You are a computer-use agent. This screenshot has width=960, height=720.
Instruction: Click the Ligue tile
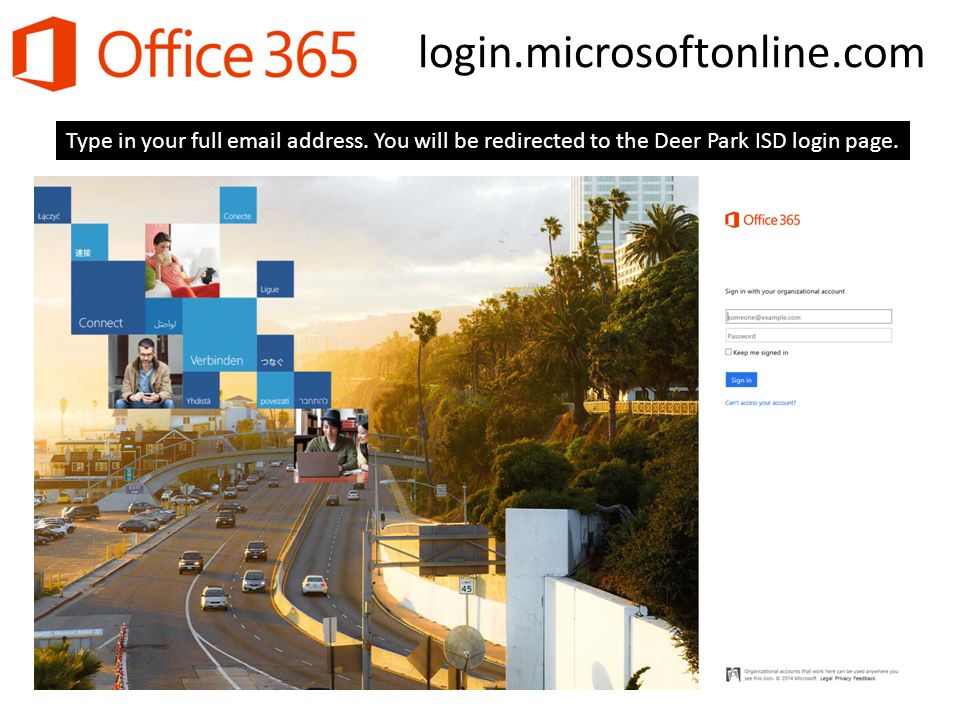pyautogui.click(x=275, y=279)
